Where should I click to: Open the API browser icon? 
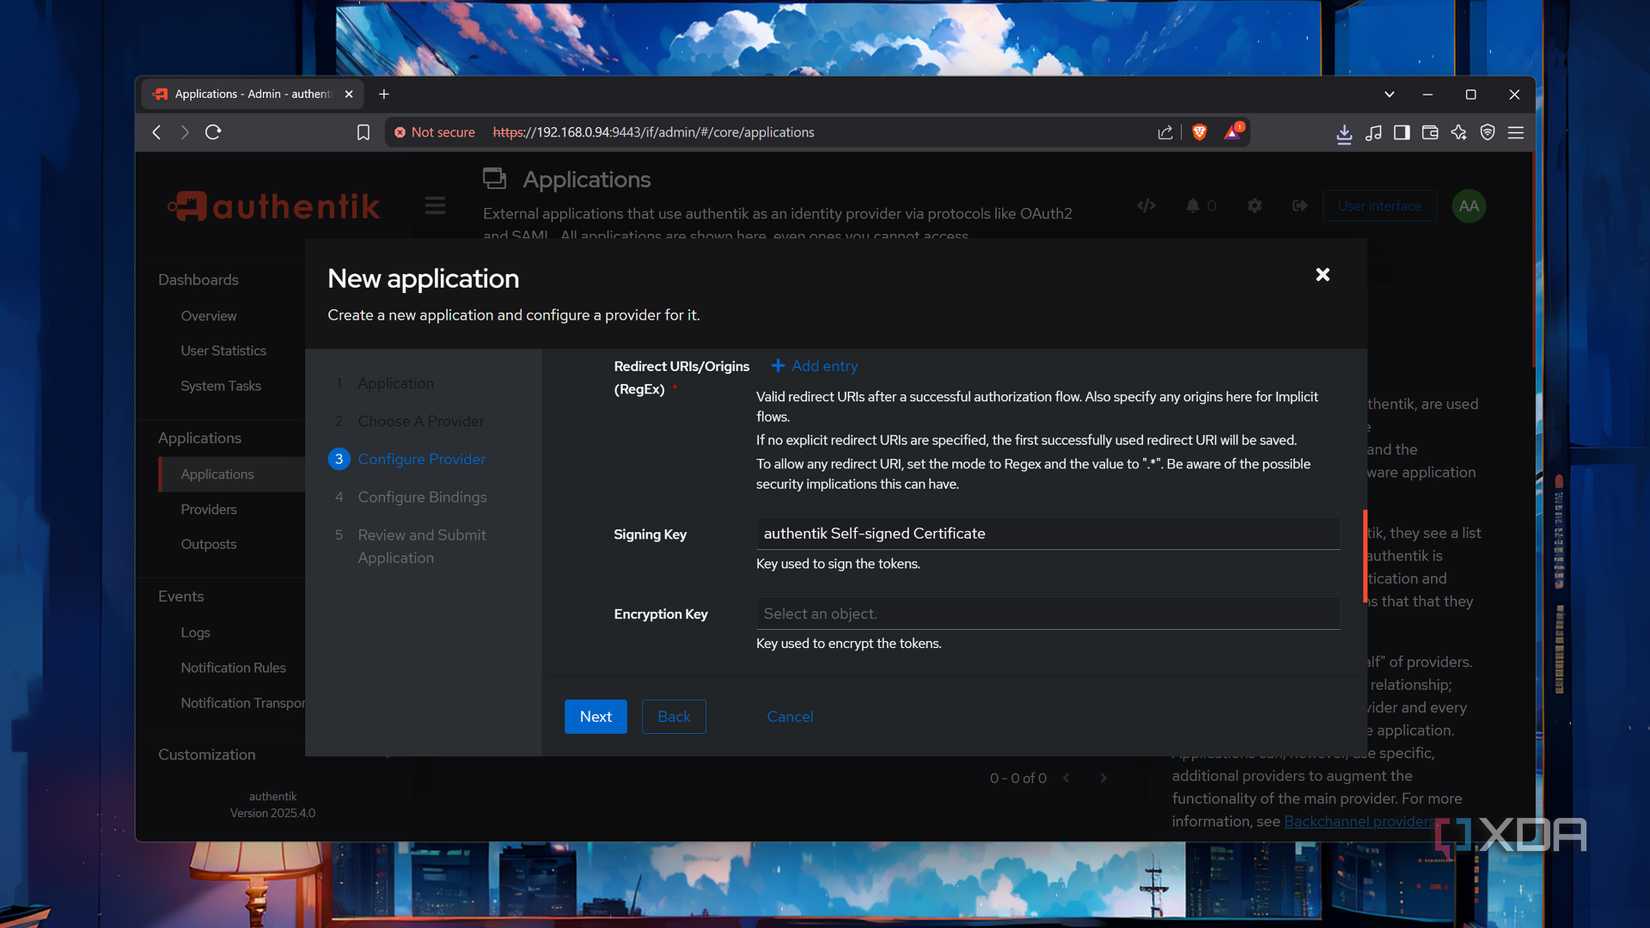(1146, 206)
